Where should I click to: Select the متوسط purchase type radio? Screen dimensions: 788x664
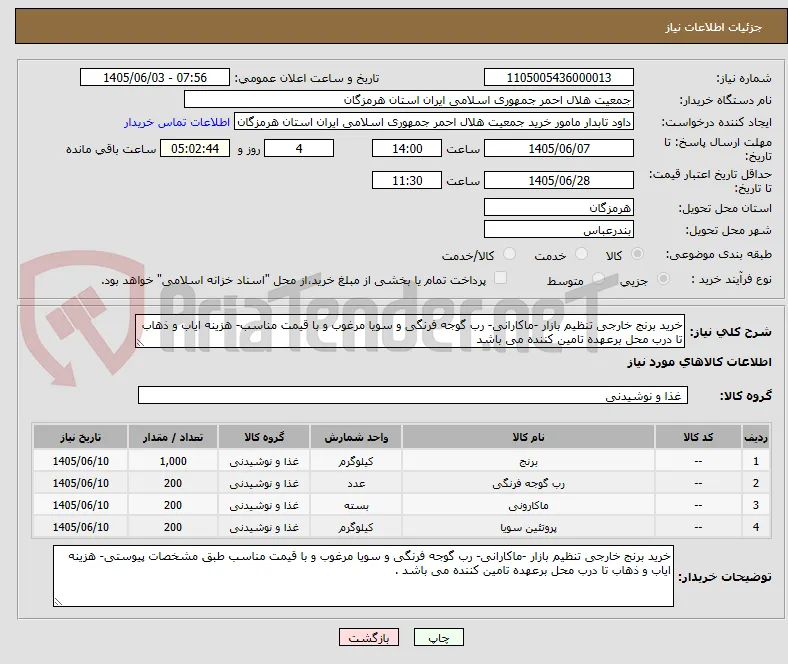pyautogui.click(x=598, y=278)
